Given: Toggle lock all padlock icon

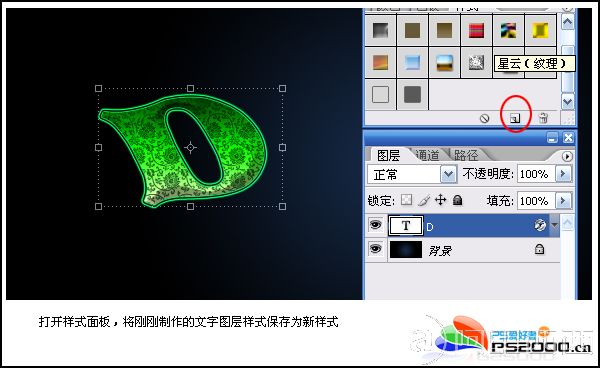Looking at the screenshot, I should (x=457, y=200).
